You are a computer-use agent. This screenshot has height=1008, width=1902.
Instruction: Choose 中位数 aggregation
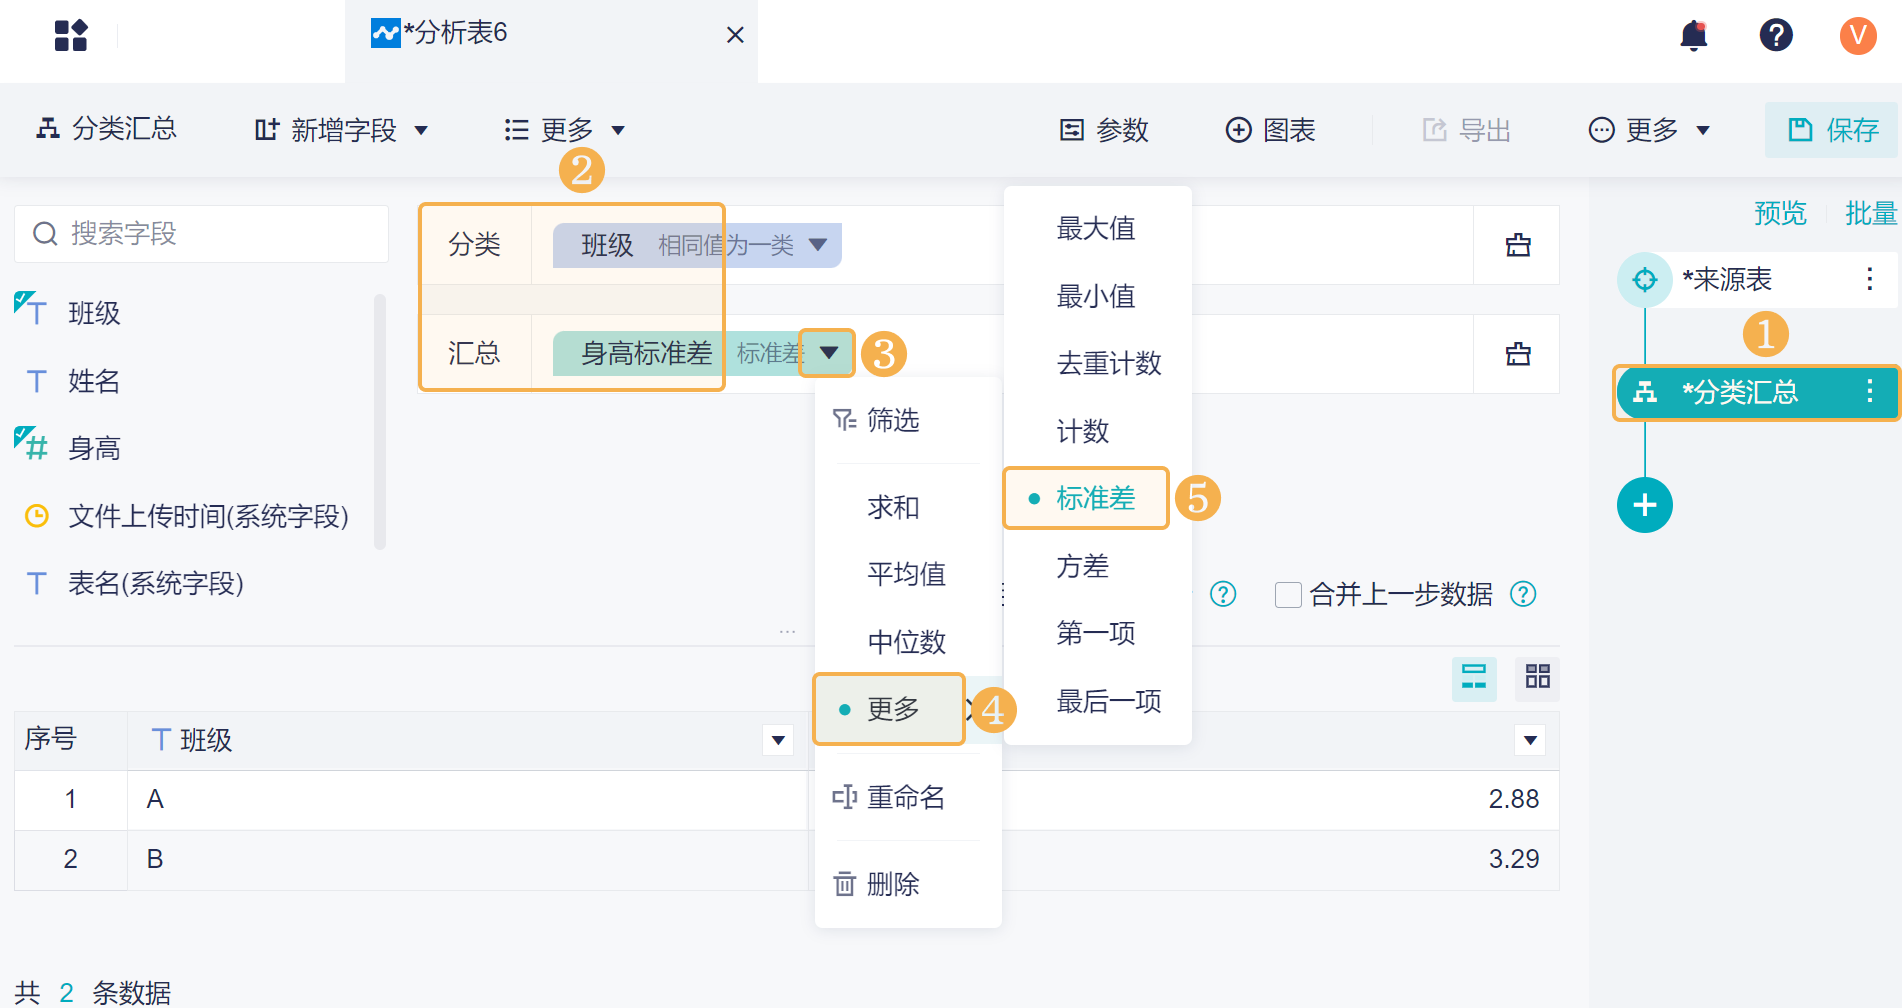(x=908, y=642)
